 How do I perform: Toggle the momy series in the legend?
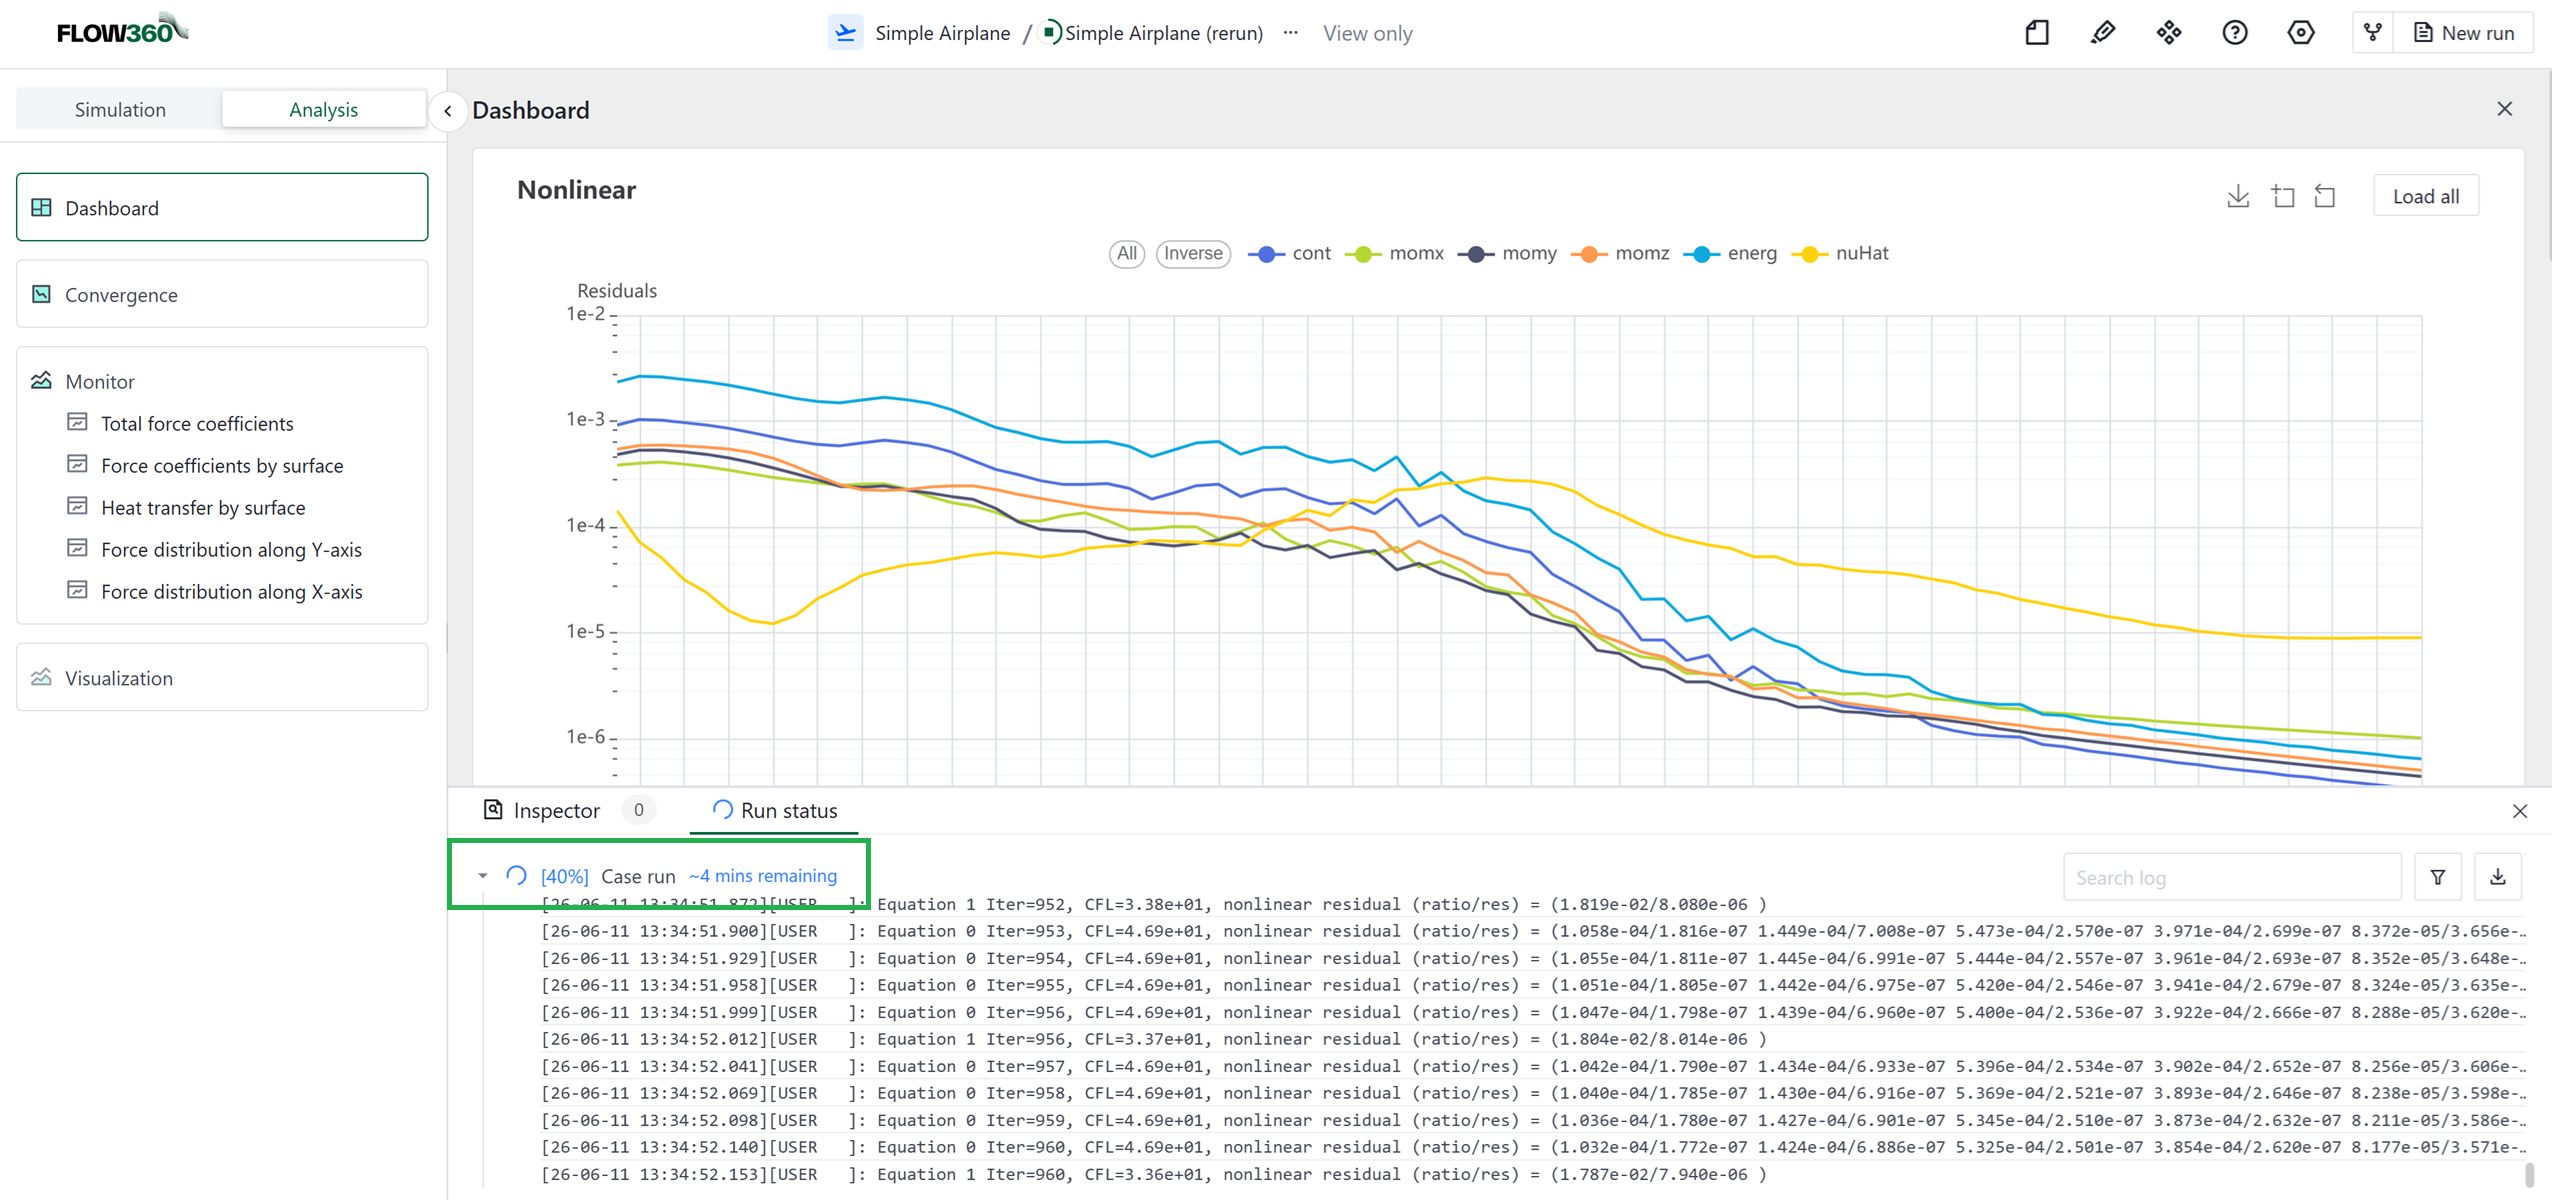point(1508,253)
